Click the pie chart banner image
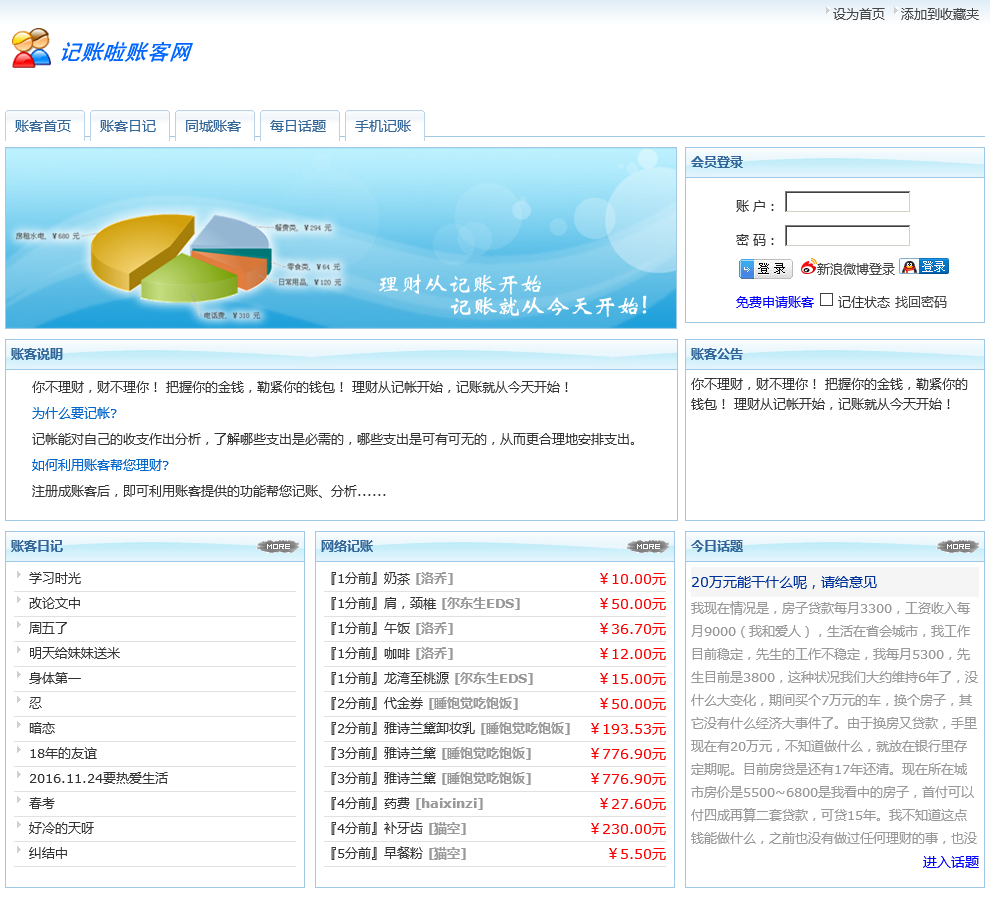Screen dimensions: 990x900 341,238
